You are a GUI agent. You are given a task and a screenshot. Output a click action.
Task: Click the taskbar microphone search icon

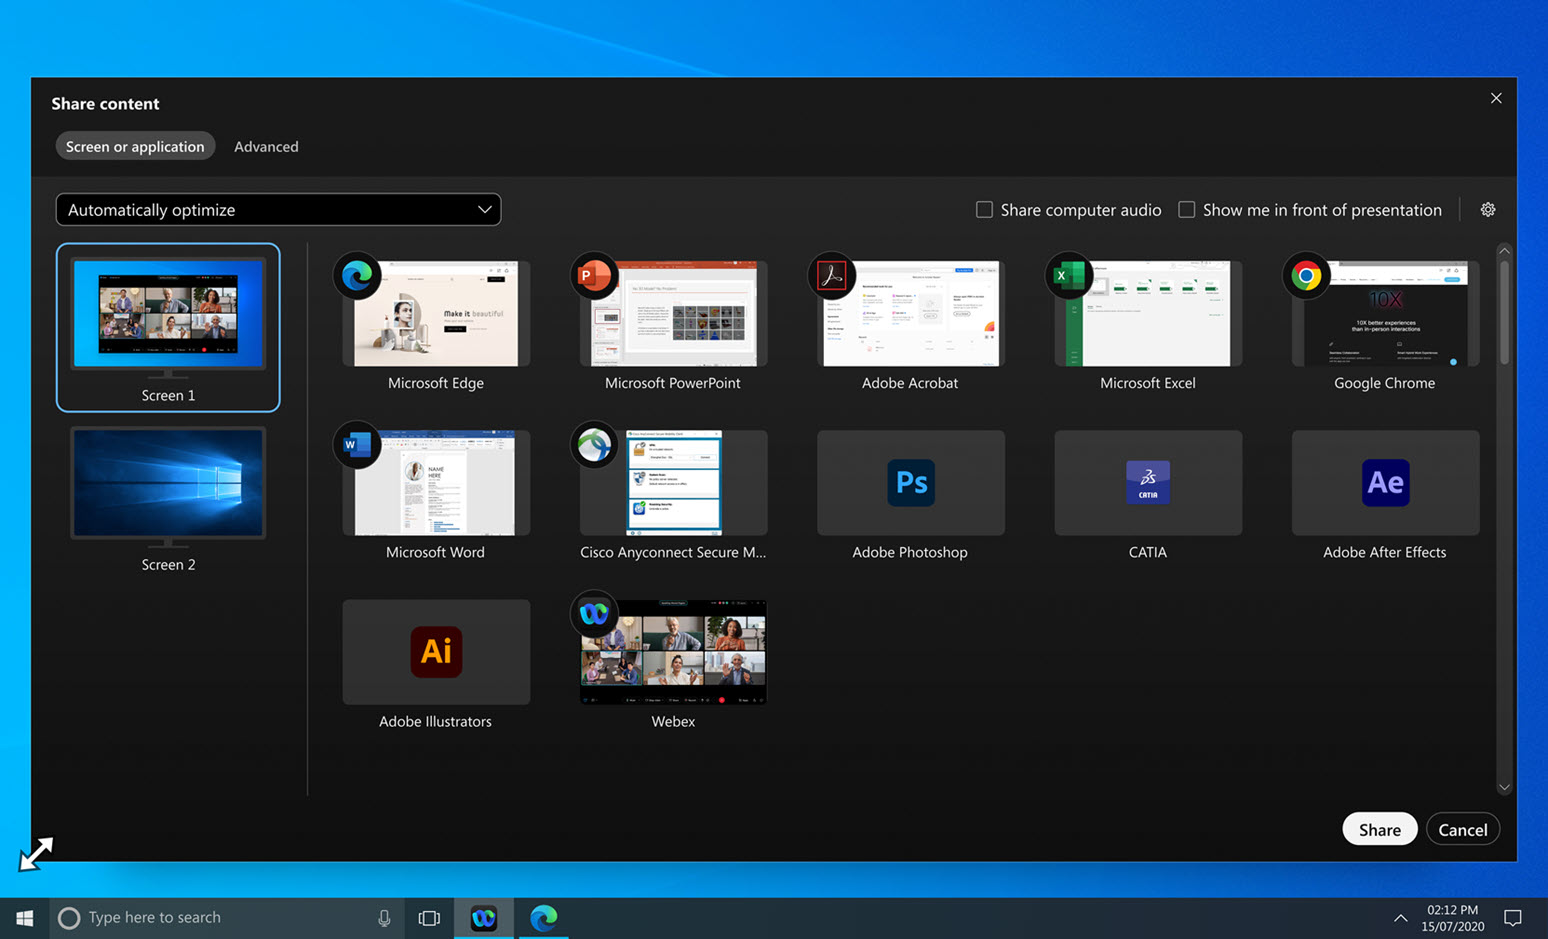click(x=384, y=918)
